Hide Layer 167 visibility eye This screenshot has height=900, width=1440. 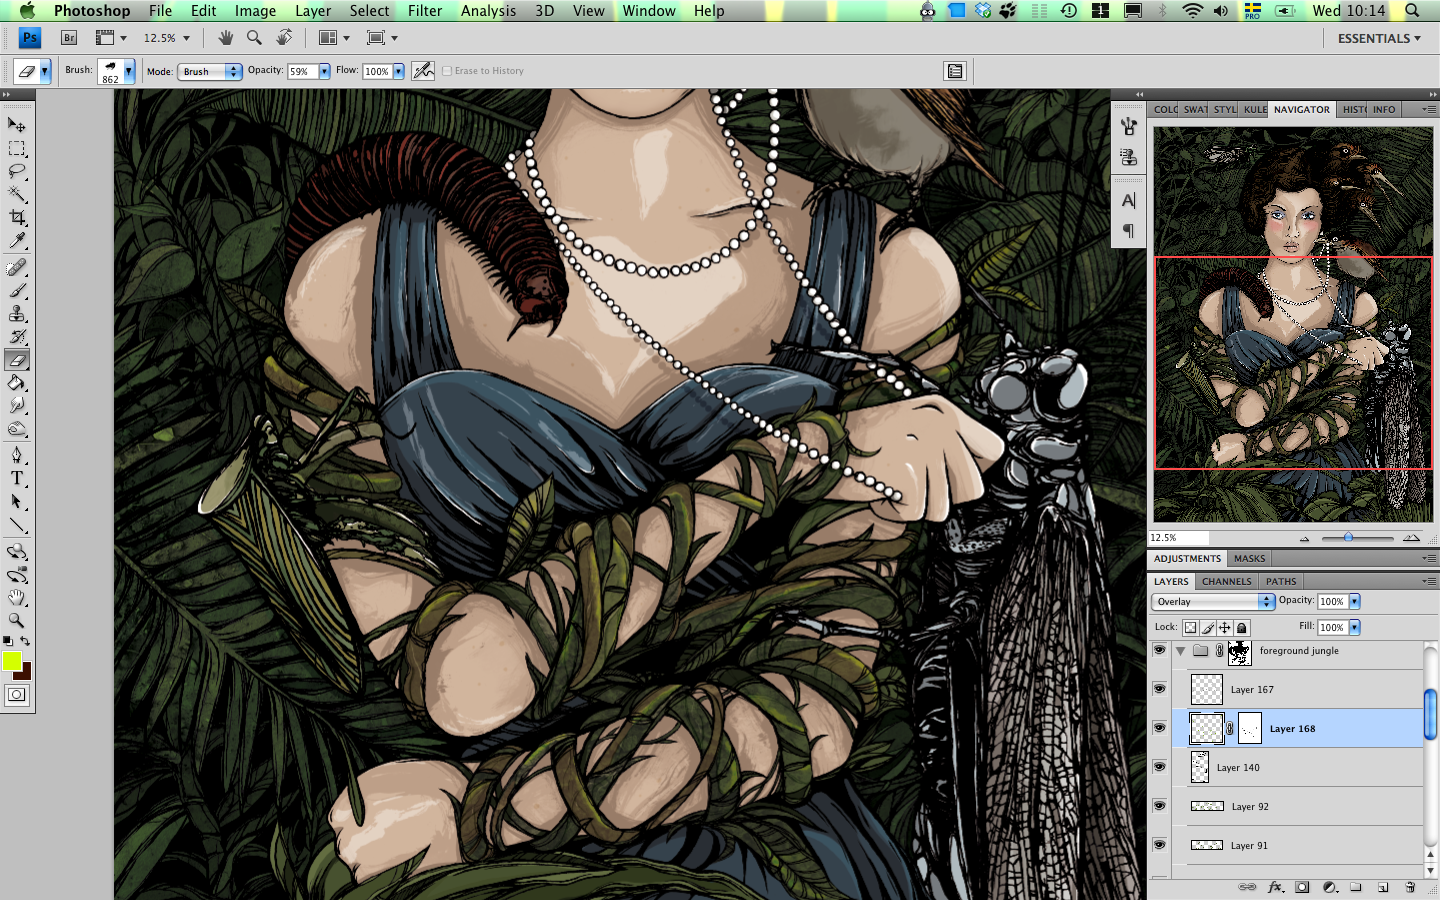(x=1159, y=689)
